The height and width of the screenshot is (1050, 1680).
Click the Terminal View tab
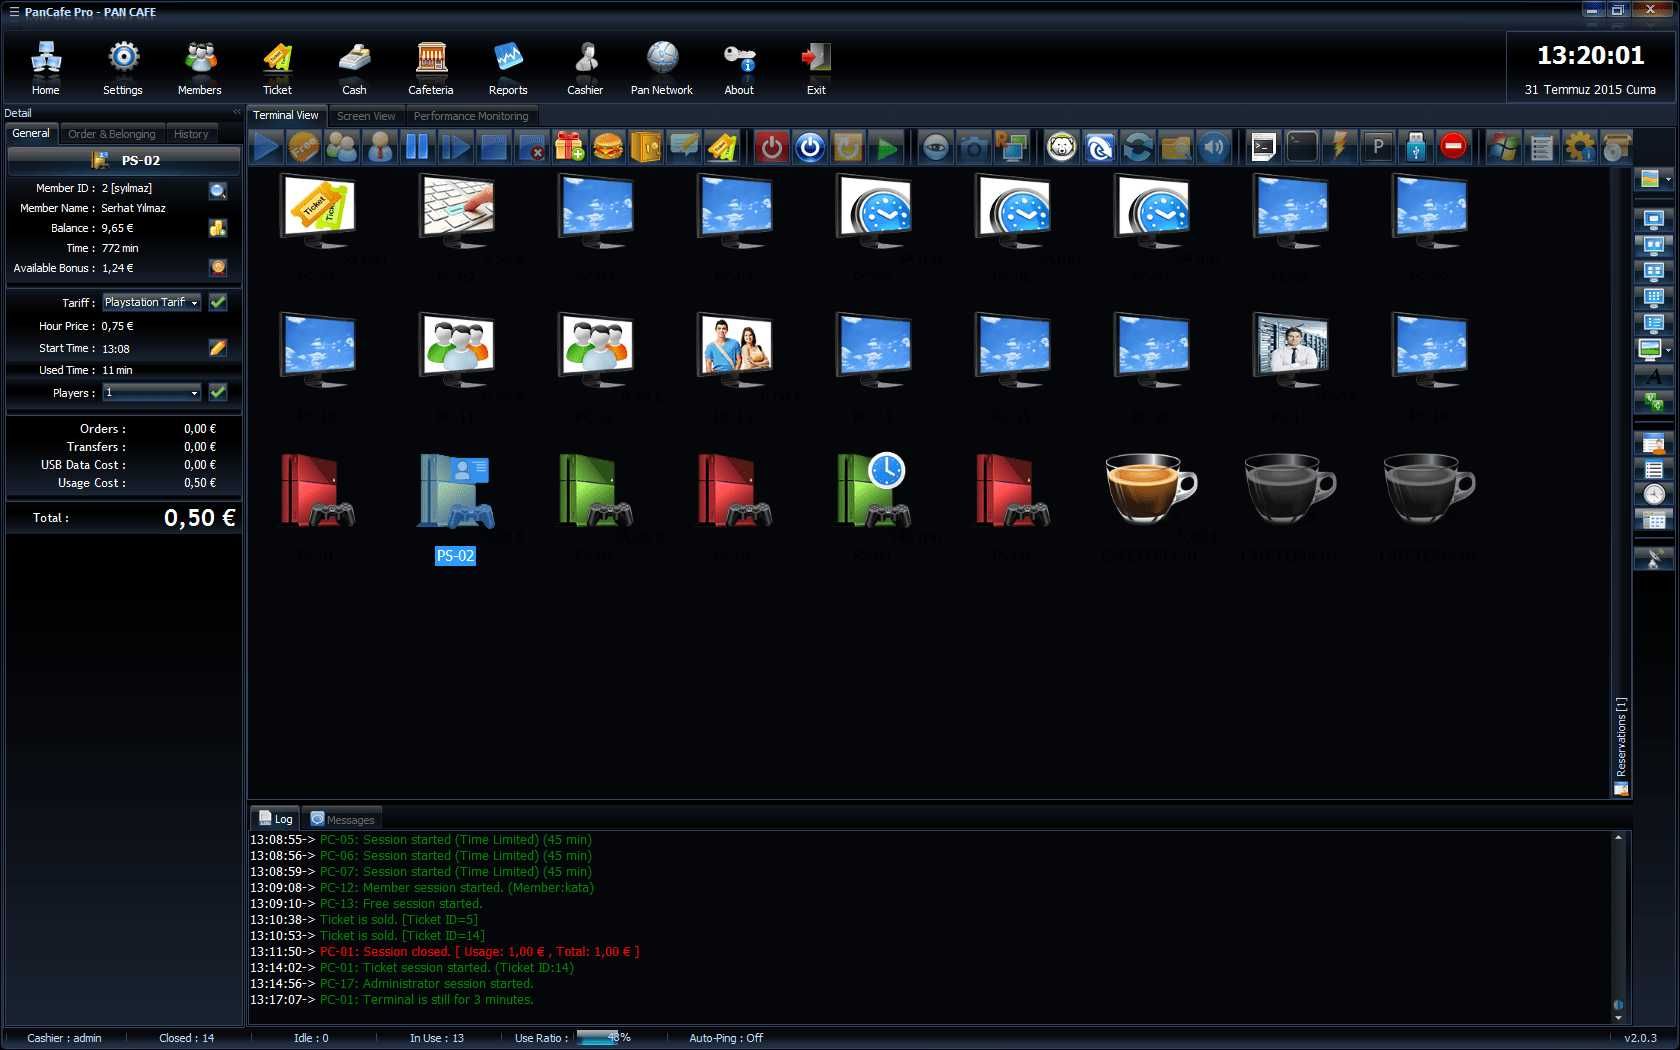click(286, 116)
